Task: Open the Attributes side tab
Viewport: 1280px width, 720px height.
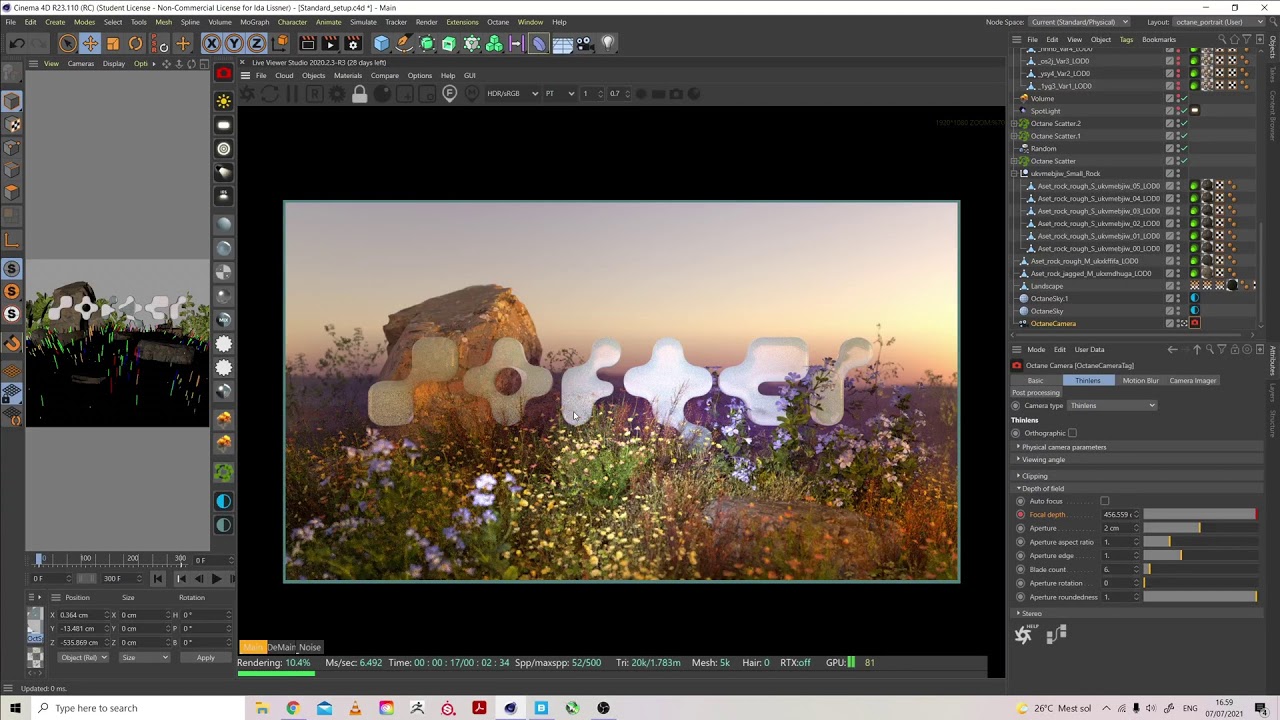Action: pyautogui.click(x=1273, y=360)
